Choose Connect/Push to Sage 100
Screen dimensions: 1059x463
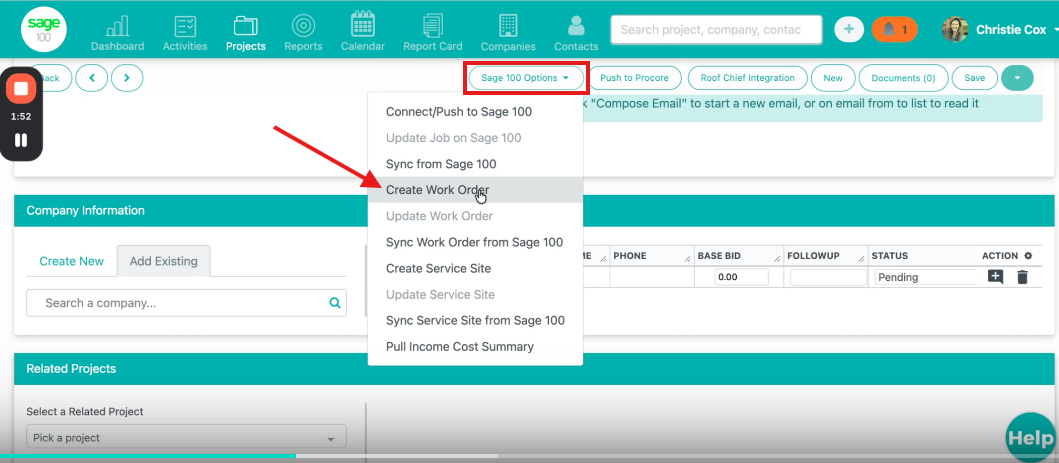coord(475,111)
